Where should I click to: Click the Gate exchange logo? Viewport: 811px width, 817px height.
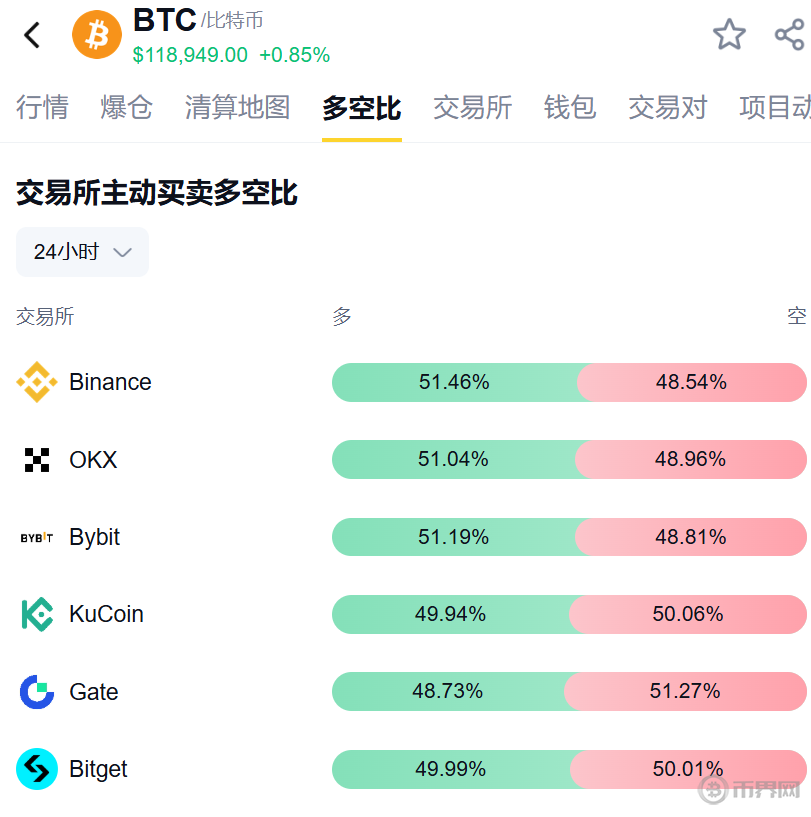pyautogui.click(x=37, y=692)
